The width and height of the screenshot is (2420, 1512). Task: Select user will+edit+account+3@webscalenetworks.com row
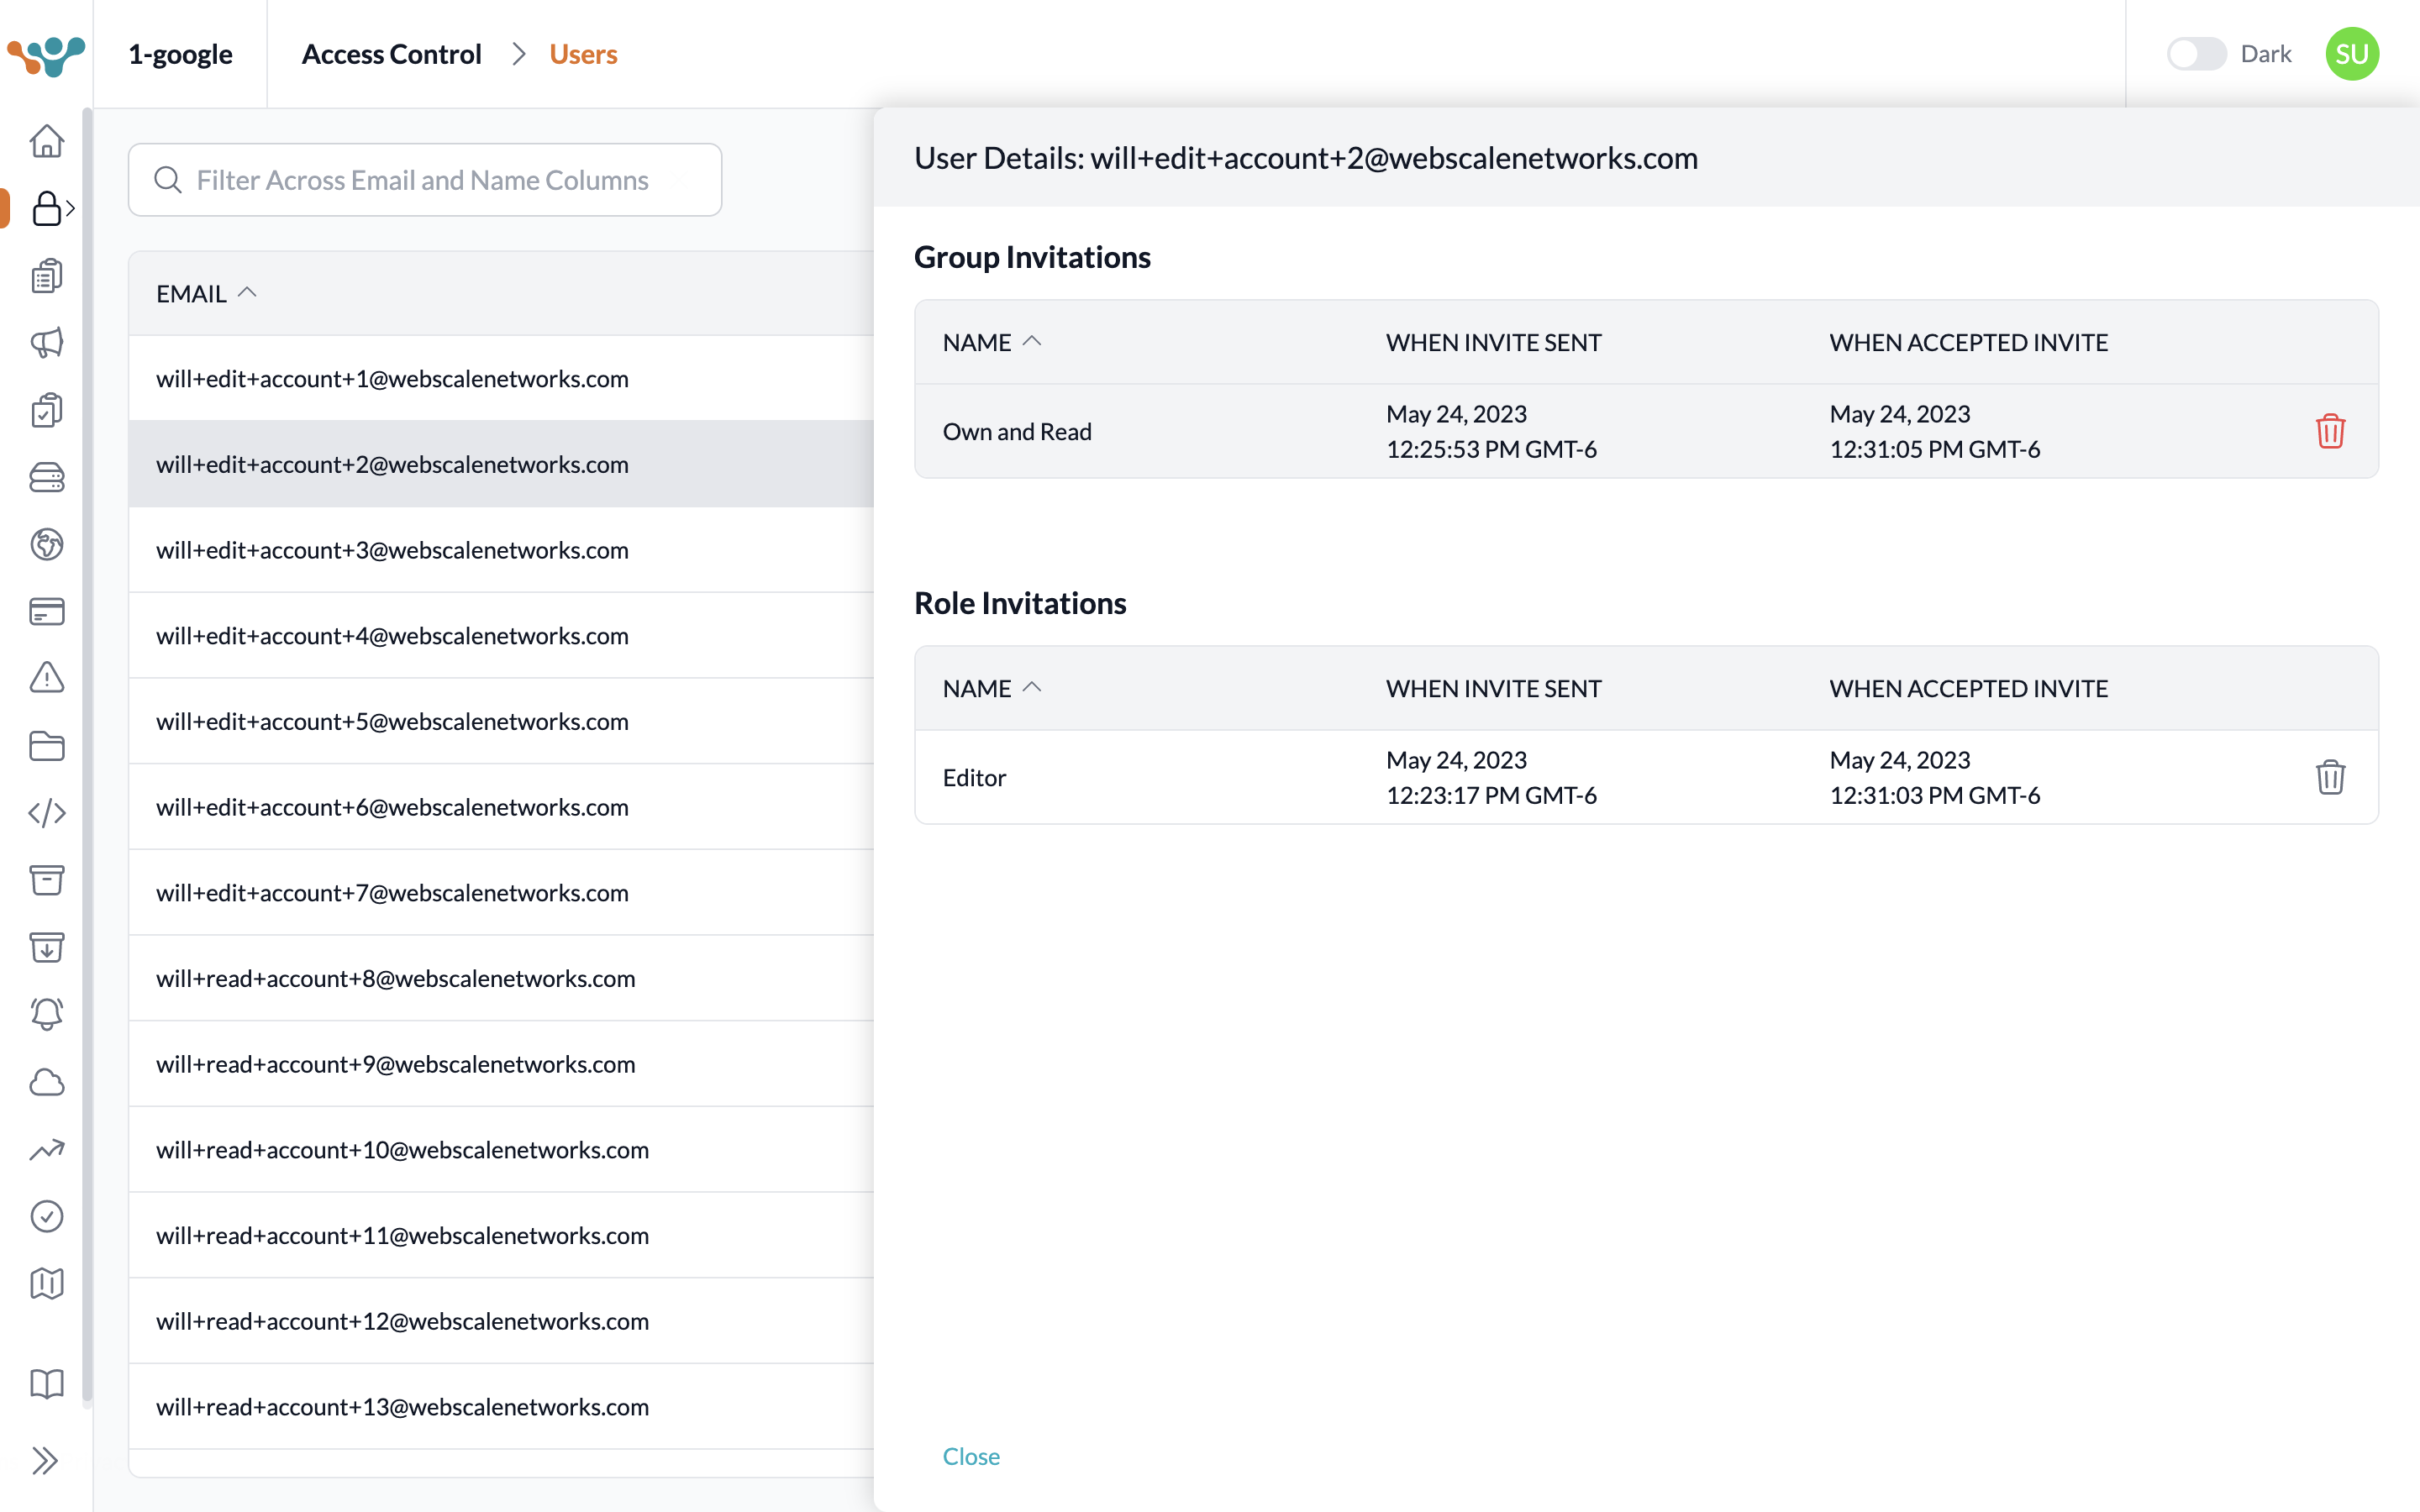point(392,550)
